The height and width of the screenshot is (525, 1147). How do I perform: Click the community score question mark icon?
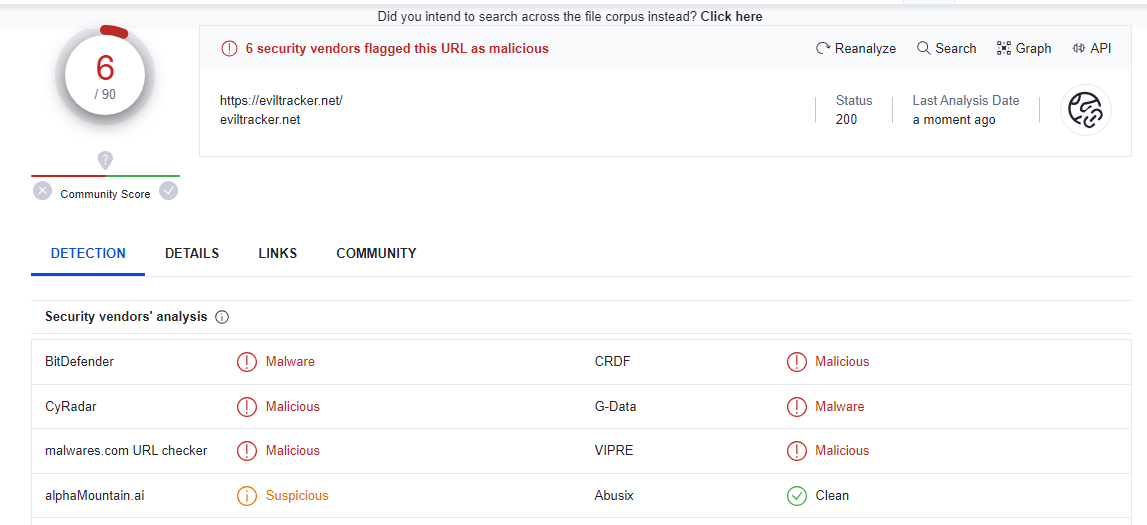click(105, 160)
